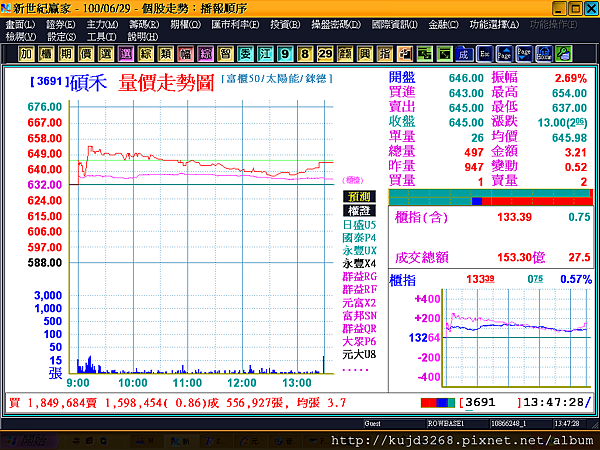Click the 櫃 (OTC) toolbar icon
This screenshot has width=600, height=450.
pyautogui.click(x=46, y=54)
